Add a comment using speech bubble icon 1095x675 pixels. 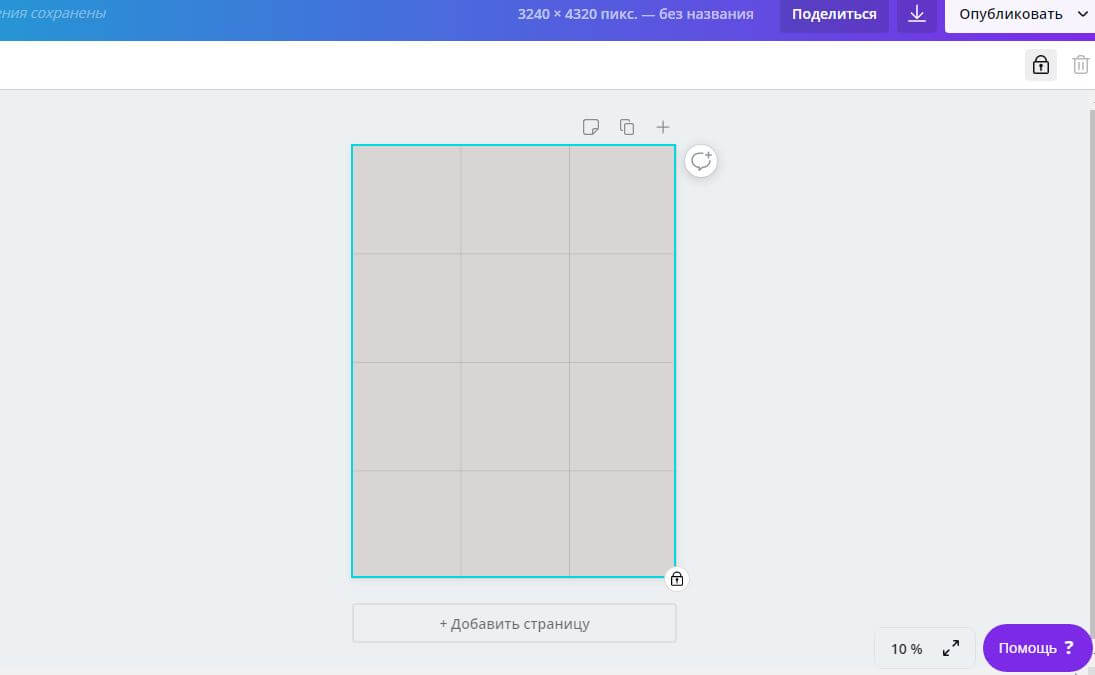click(701, 161)
